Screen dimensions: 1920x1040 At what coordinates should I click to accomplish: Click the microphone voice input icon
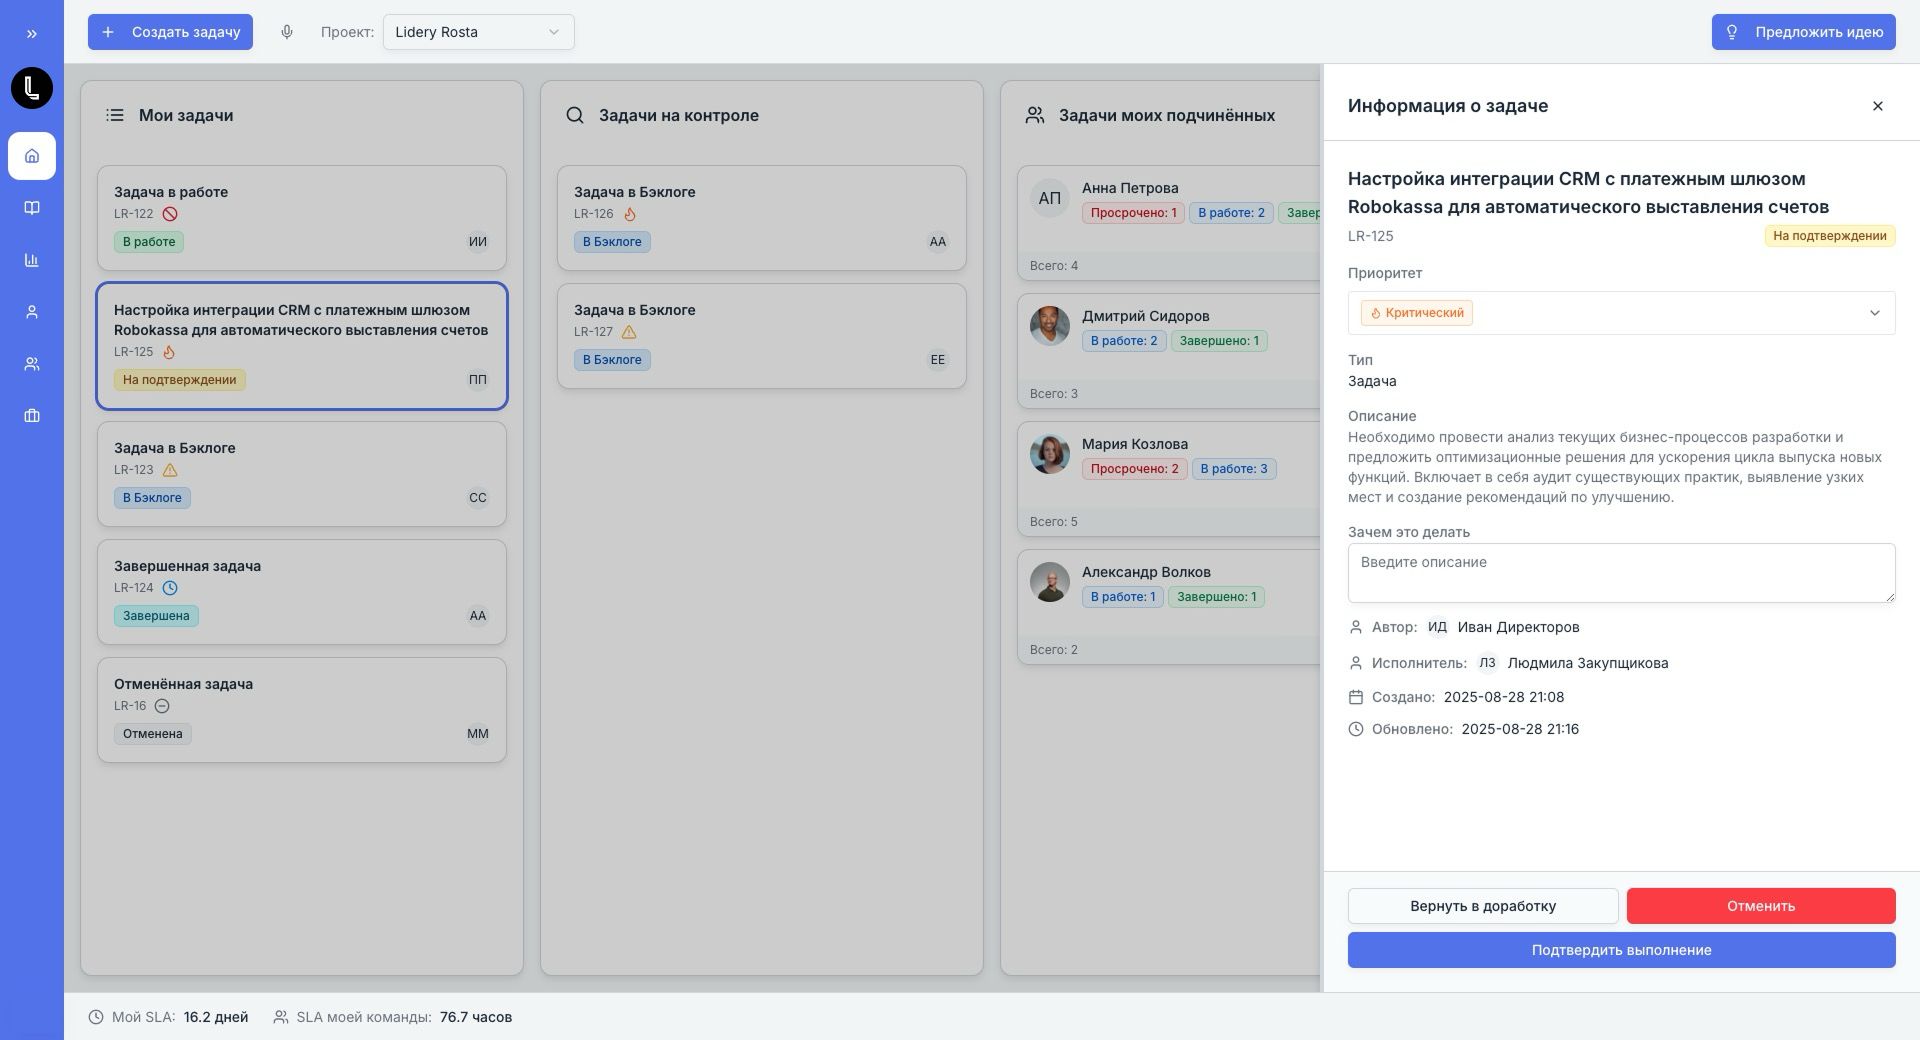287,32
